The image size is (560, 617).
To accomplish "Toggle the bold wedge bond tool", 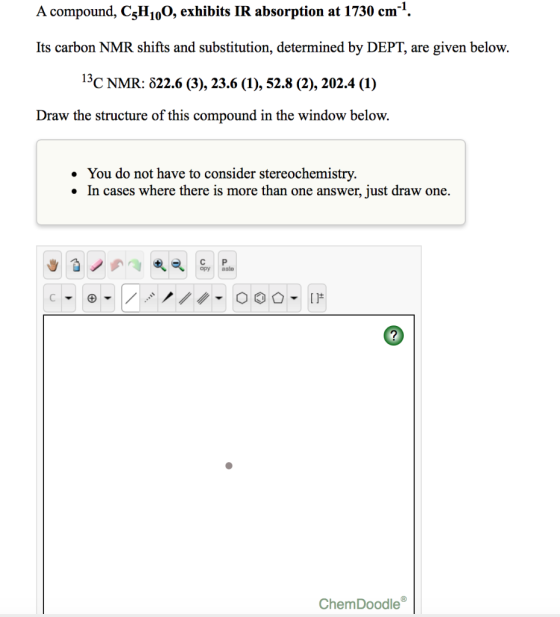I will [167, 298].
